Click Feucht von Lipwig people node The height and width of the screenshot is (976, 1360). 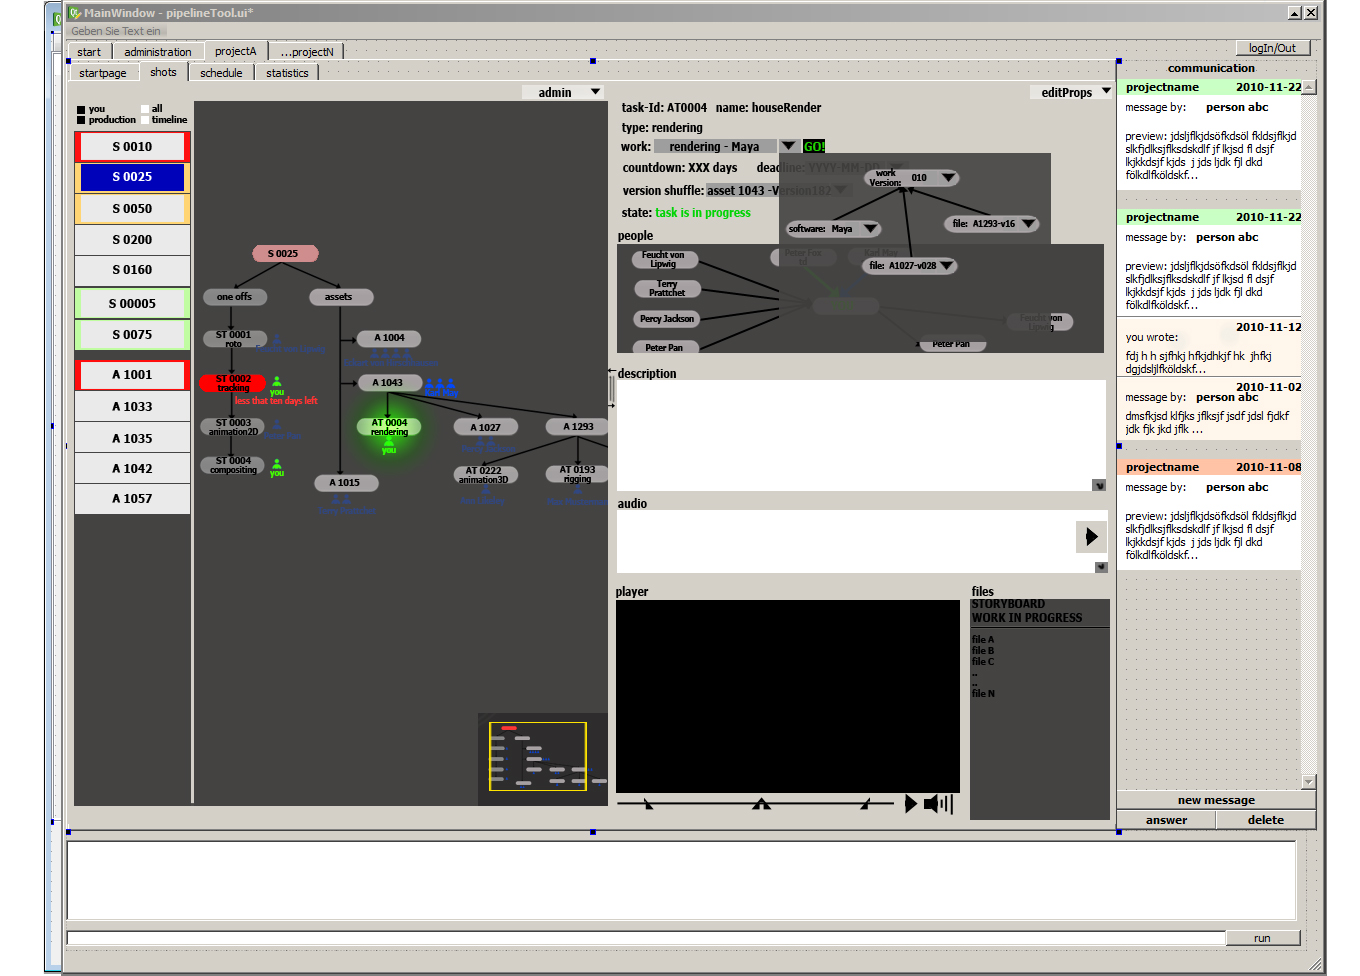pyautogui.click(x=664, y=260)
